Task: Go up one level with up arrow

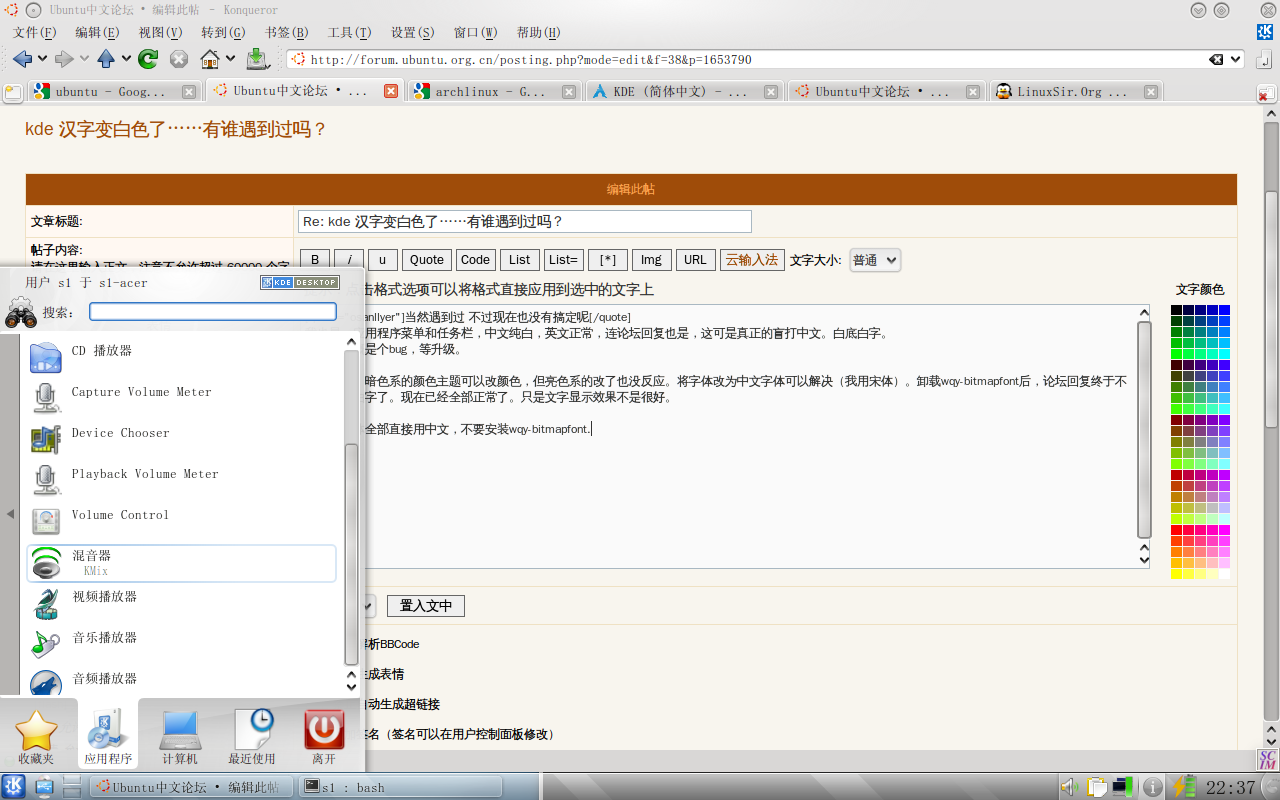Action: [106, 59]
